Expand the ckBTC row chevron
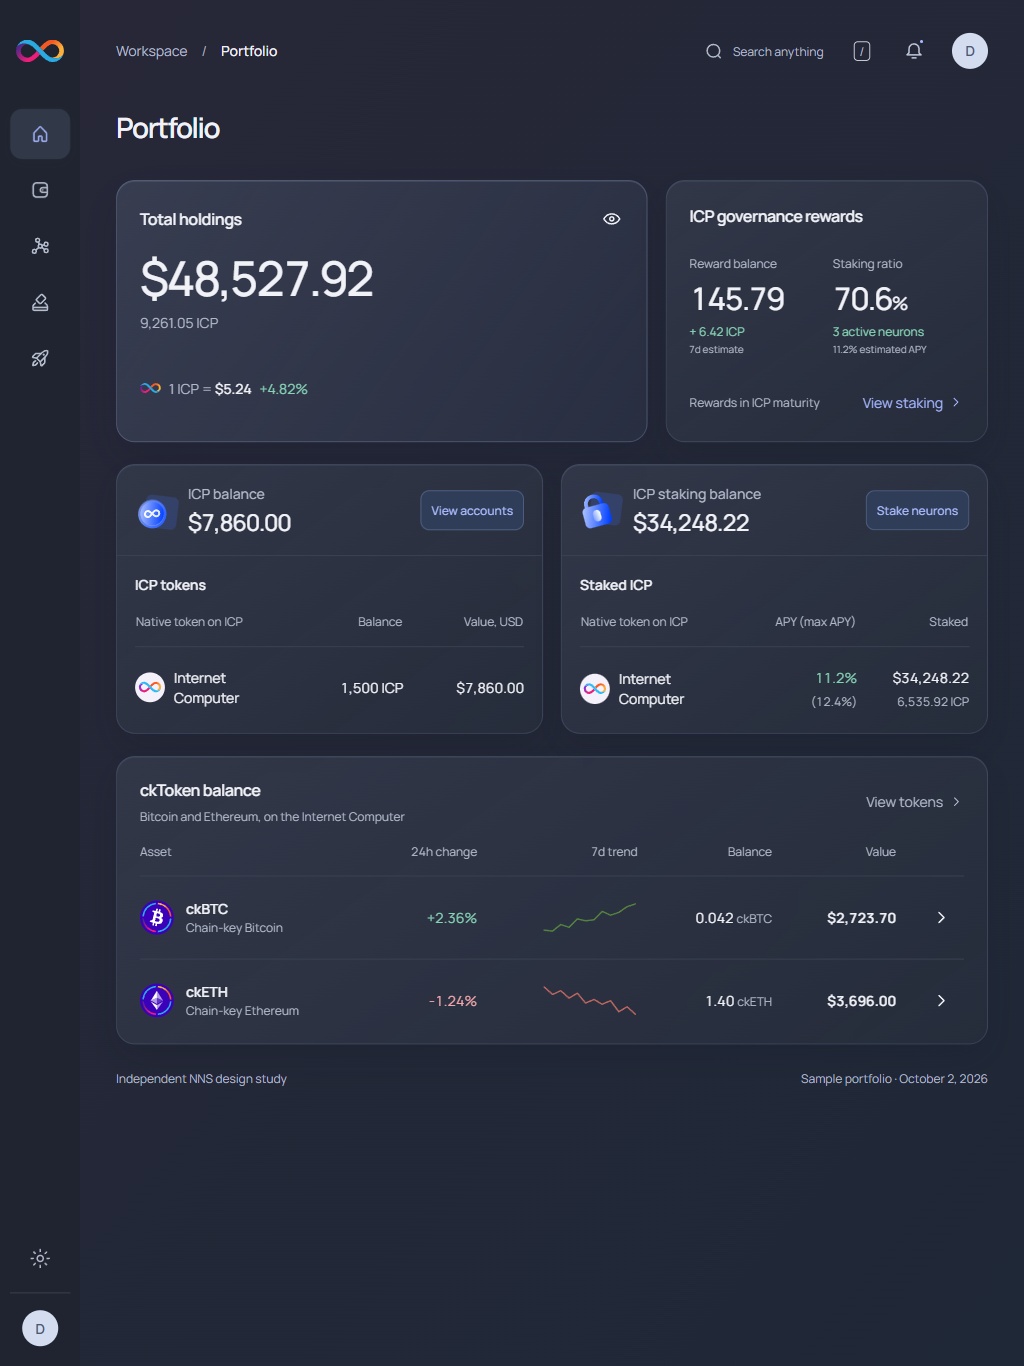Image resolution: width=1024 pixels, height=1366 pixels. click(x=941, y=918)
